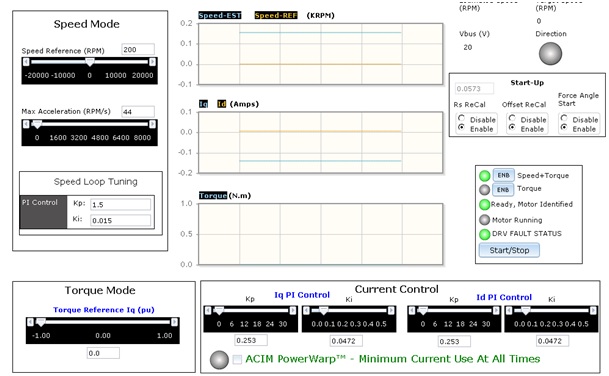Select Disable under Offset ReCal
Image resolution: width=609 pixels, height=376 pixels.
[512, 118]
